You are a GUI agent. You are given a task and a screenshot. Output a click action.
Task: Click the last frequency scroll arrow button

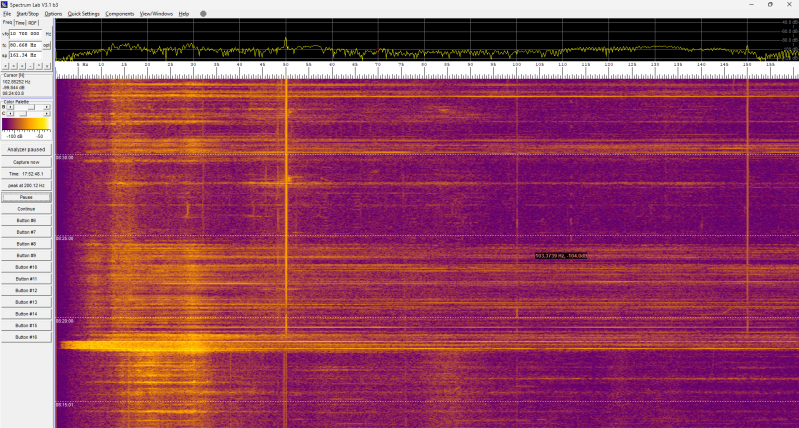pos(47,67)
